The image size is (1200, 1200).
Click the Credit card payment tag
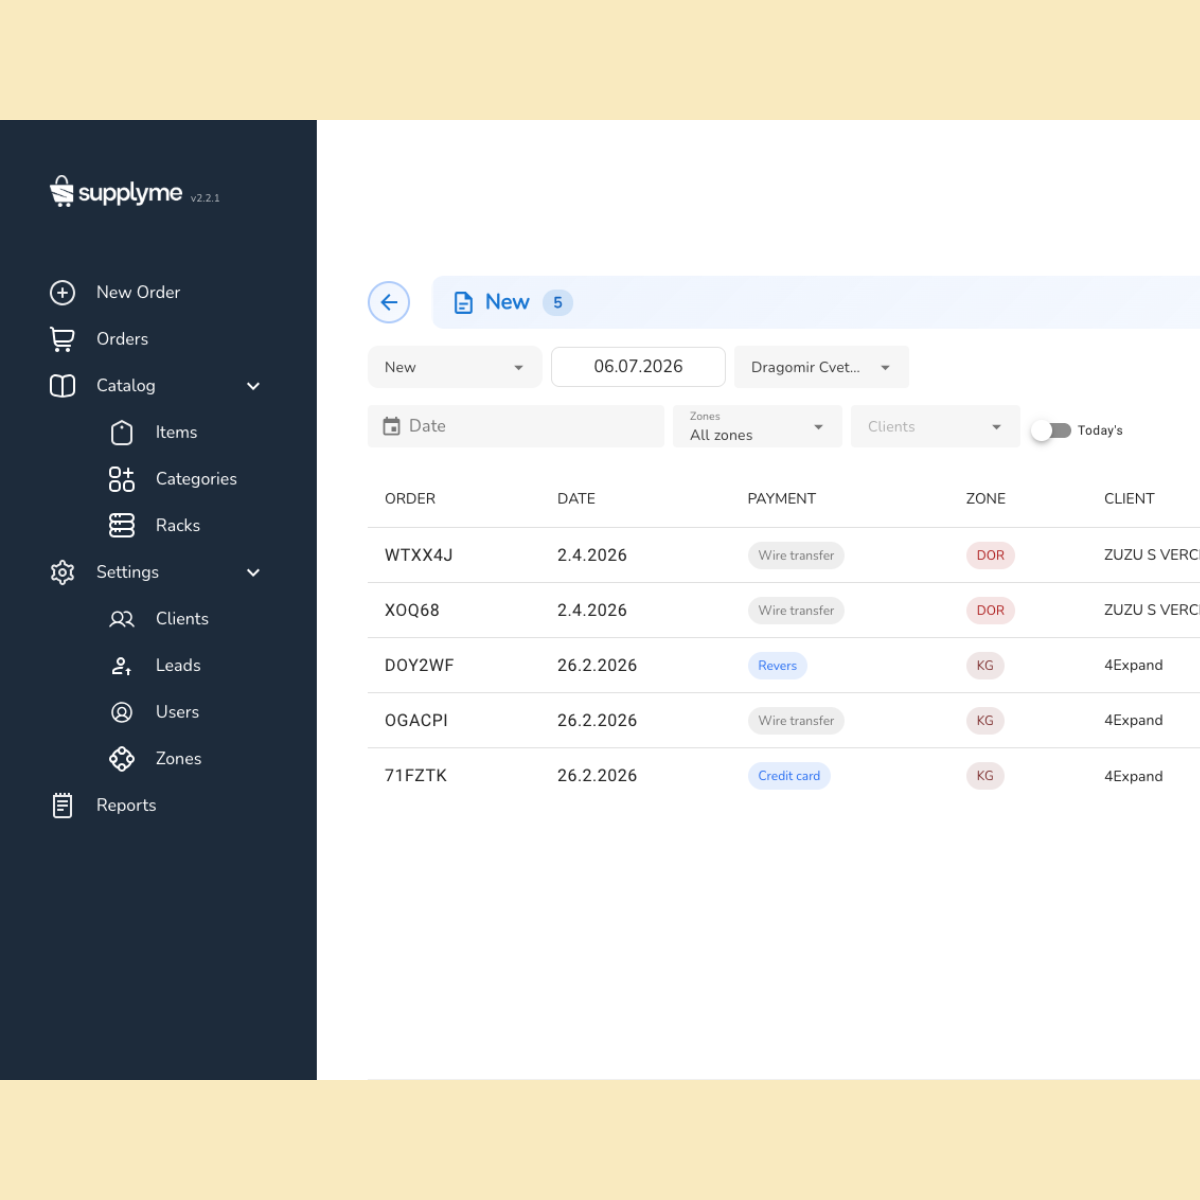[789, 776]
